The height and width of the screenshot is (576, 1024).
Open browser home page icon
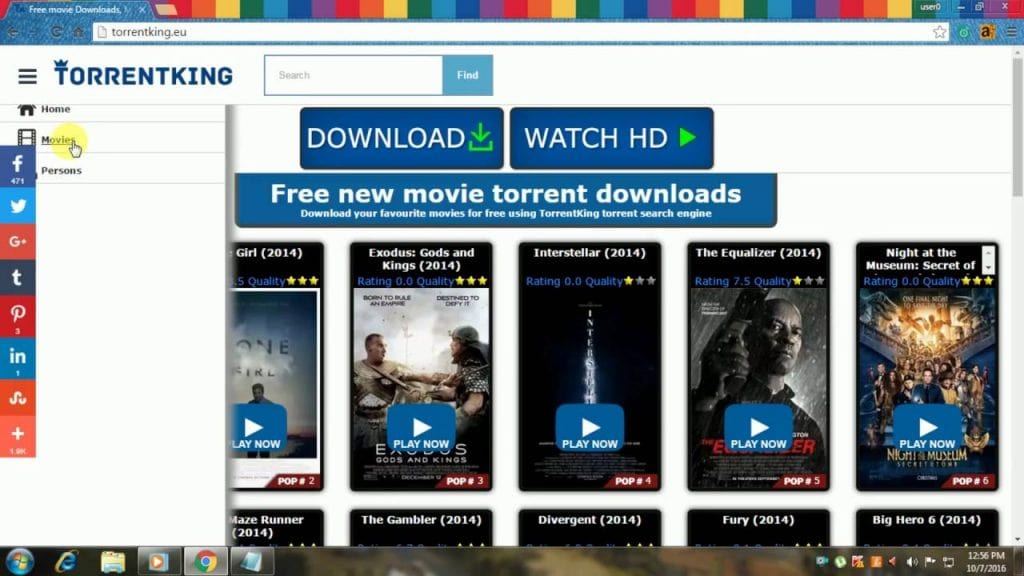pyautogui.click(x=78, y=32)
